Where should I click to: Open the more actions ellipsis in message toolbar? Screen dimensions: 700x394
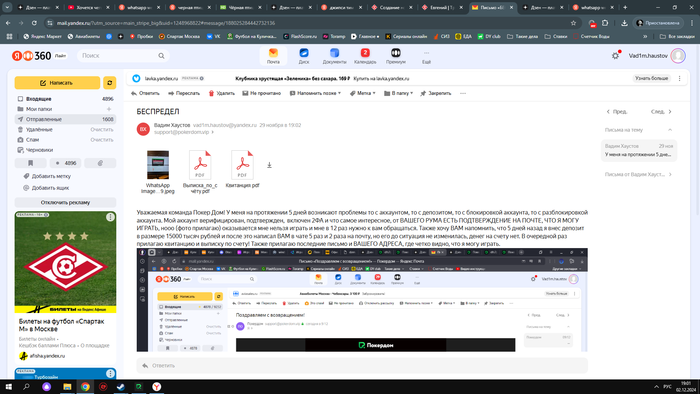(x=462, y=93)
